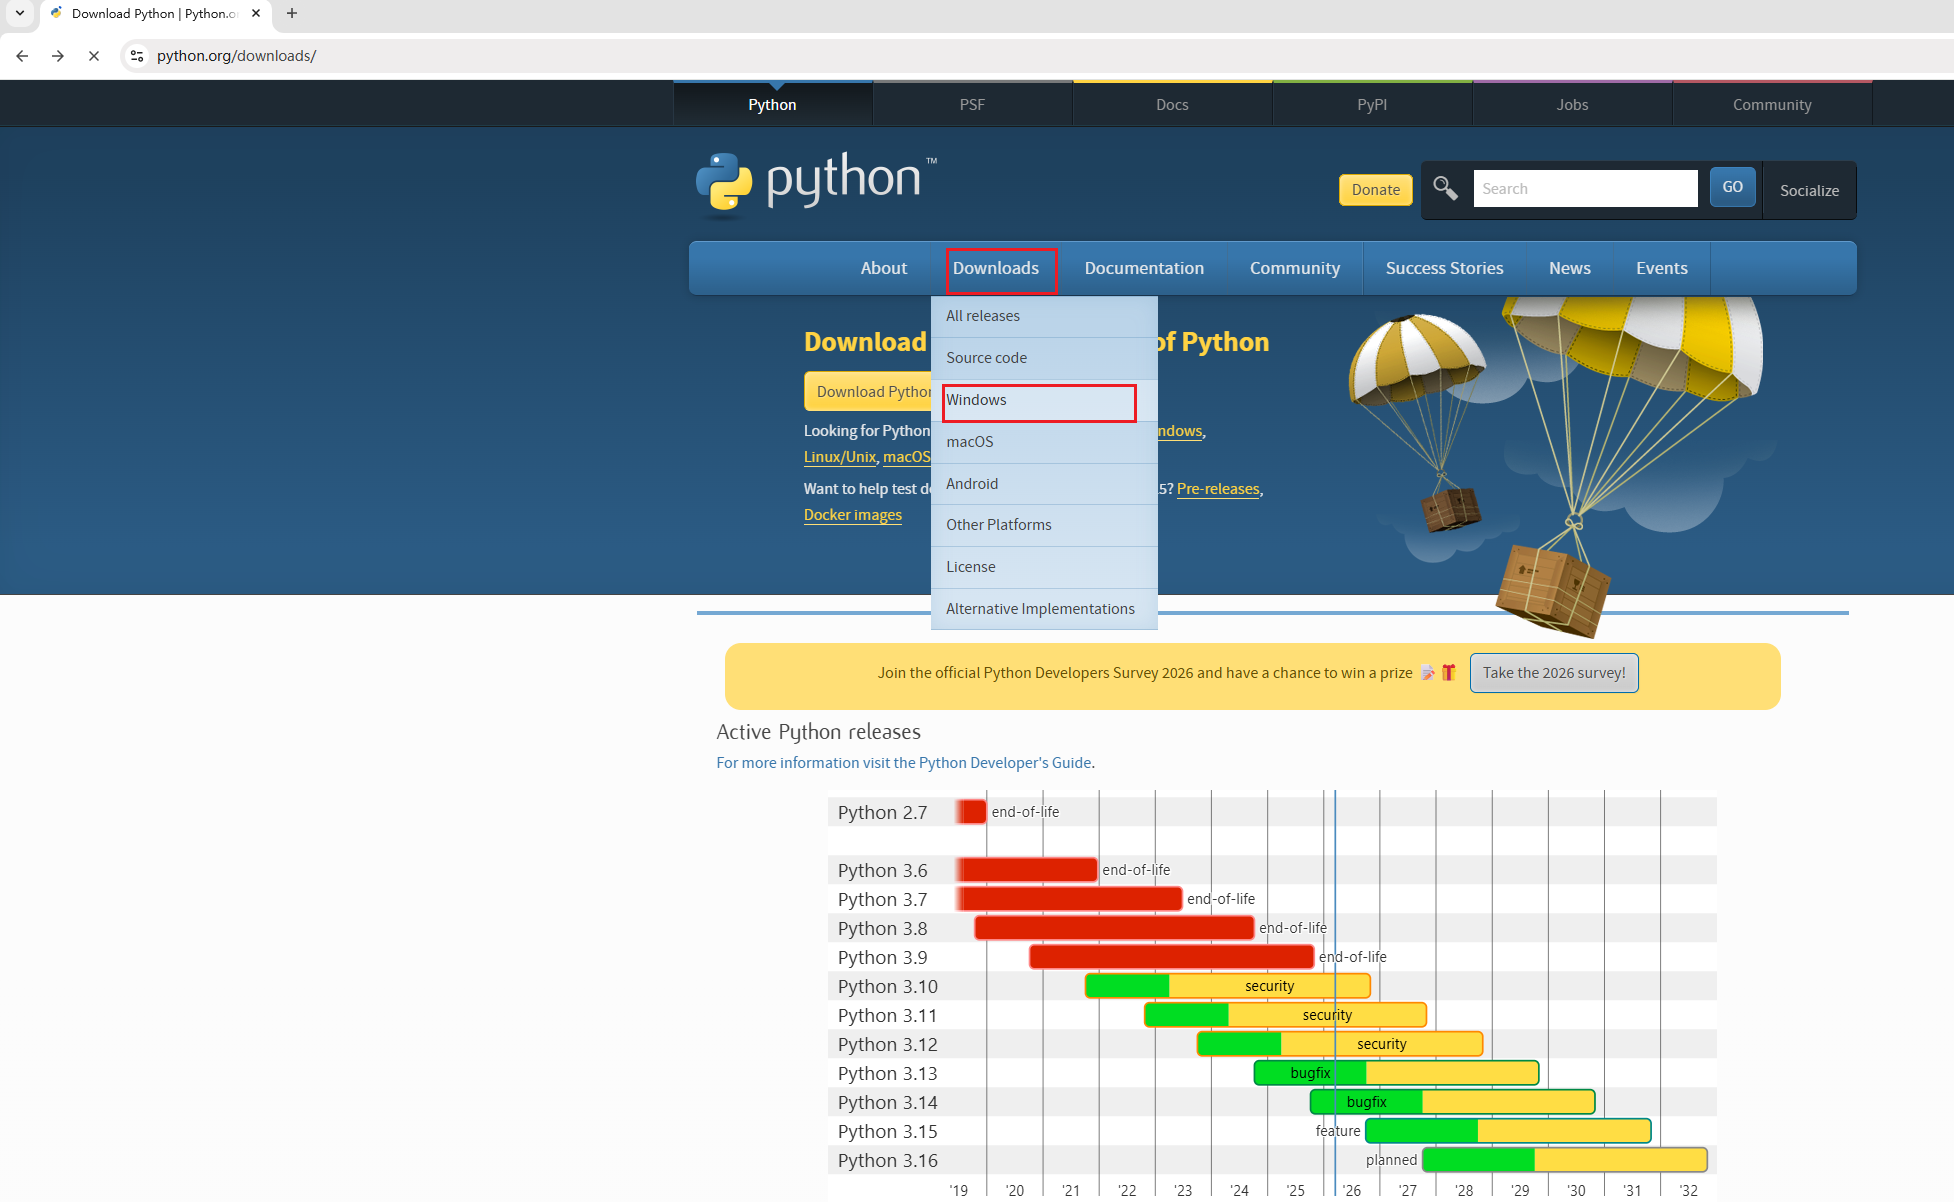The image size is (1954, 1202).
Task: Click the browser address bar URL
Action: 236,56
